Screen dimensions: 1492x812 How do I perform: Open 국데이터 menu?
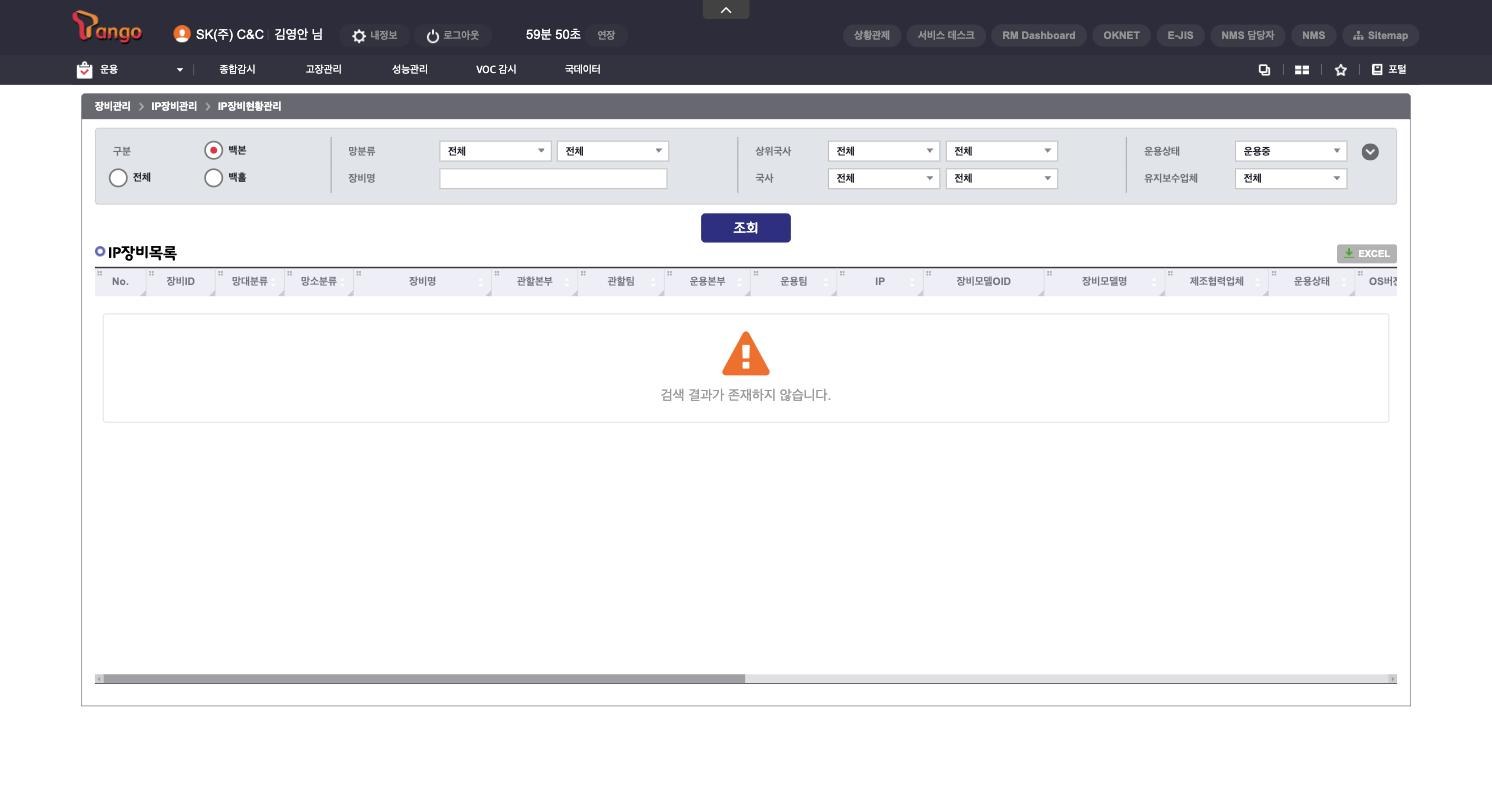point(583,69)
